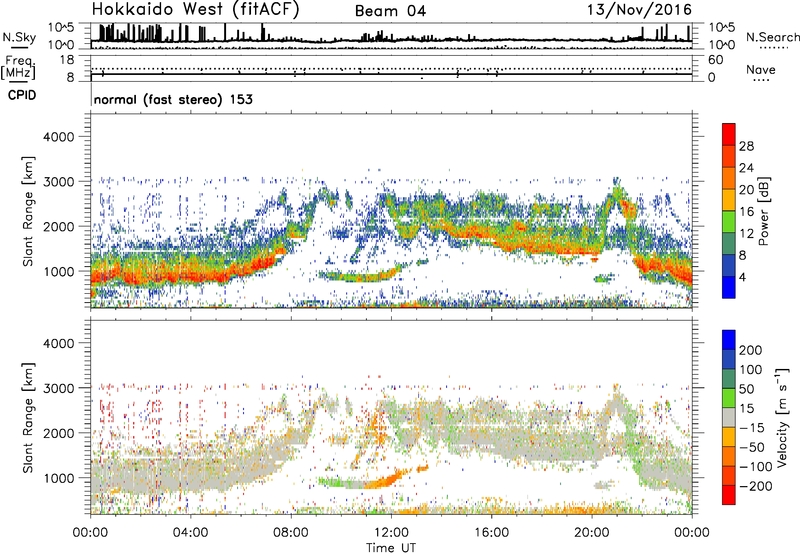Click the '04:00' time axis label

pyautogui.click(x=190, y=533)
